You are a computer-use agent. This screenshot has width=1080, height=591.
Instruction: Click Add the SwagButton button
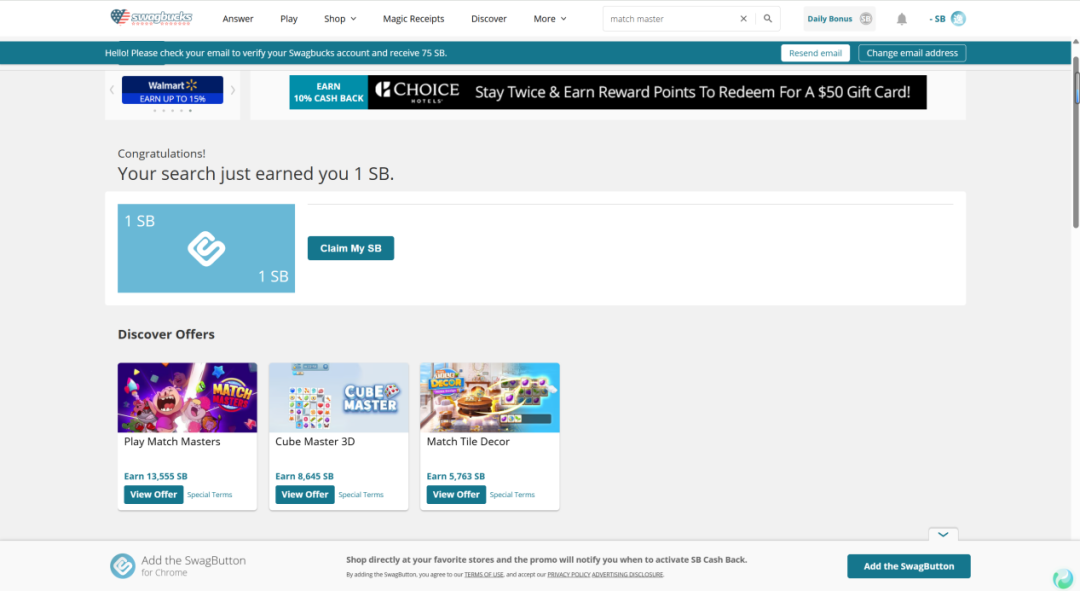908,566
